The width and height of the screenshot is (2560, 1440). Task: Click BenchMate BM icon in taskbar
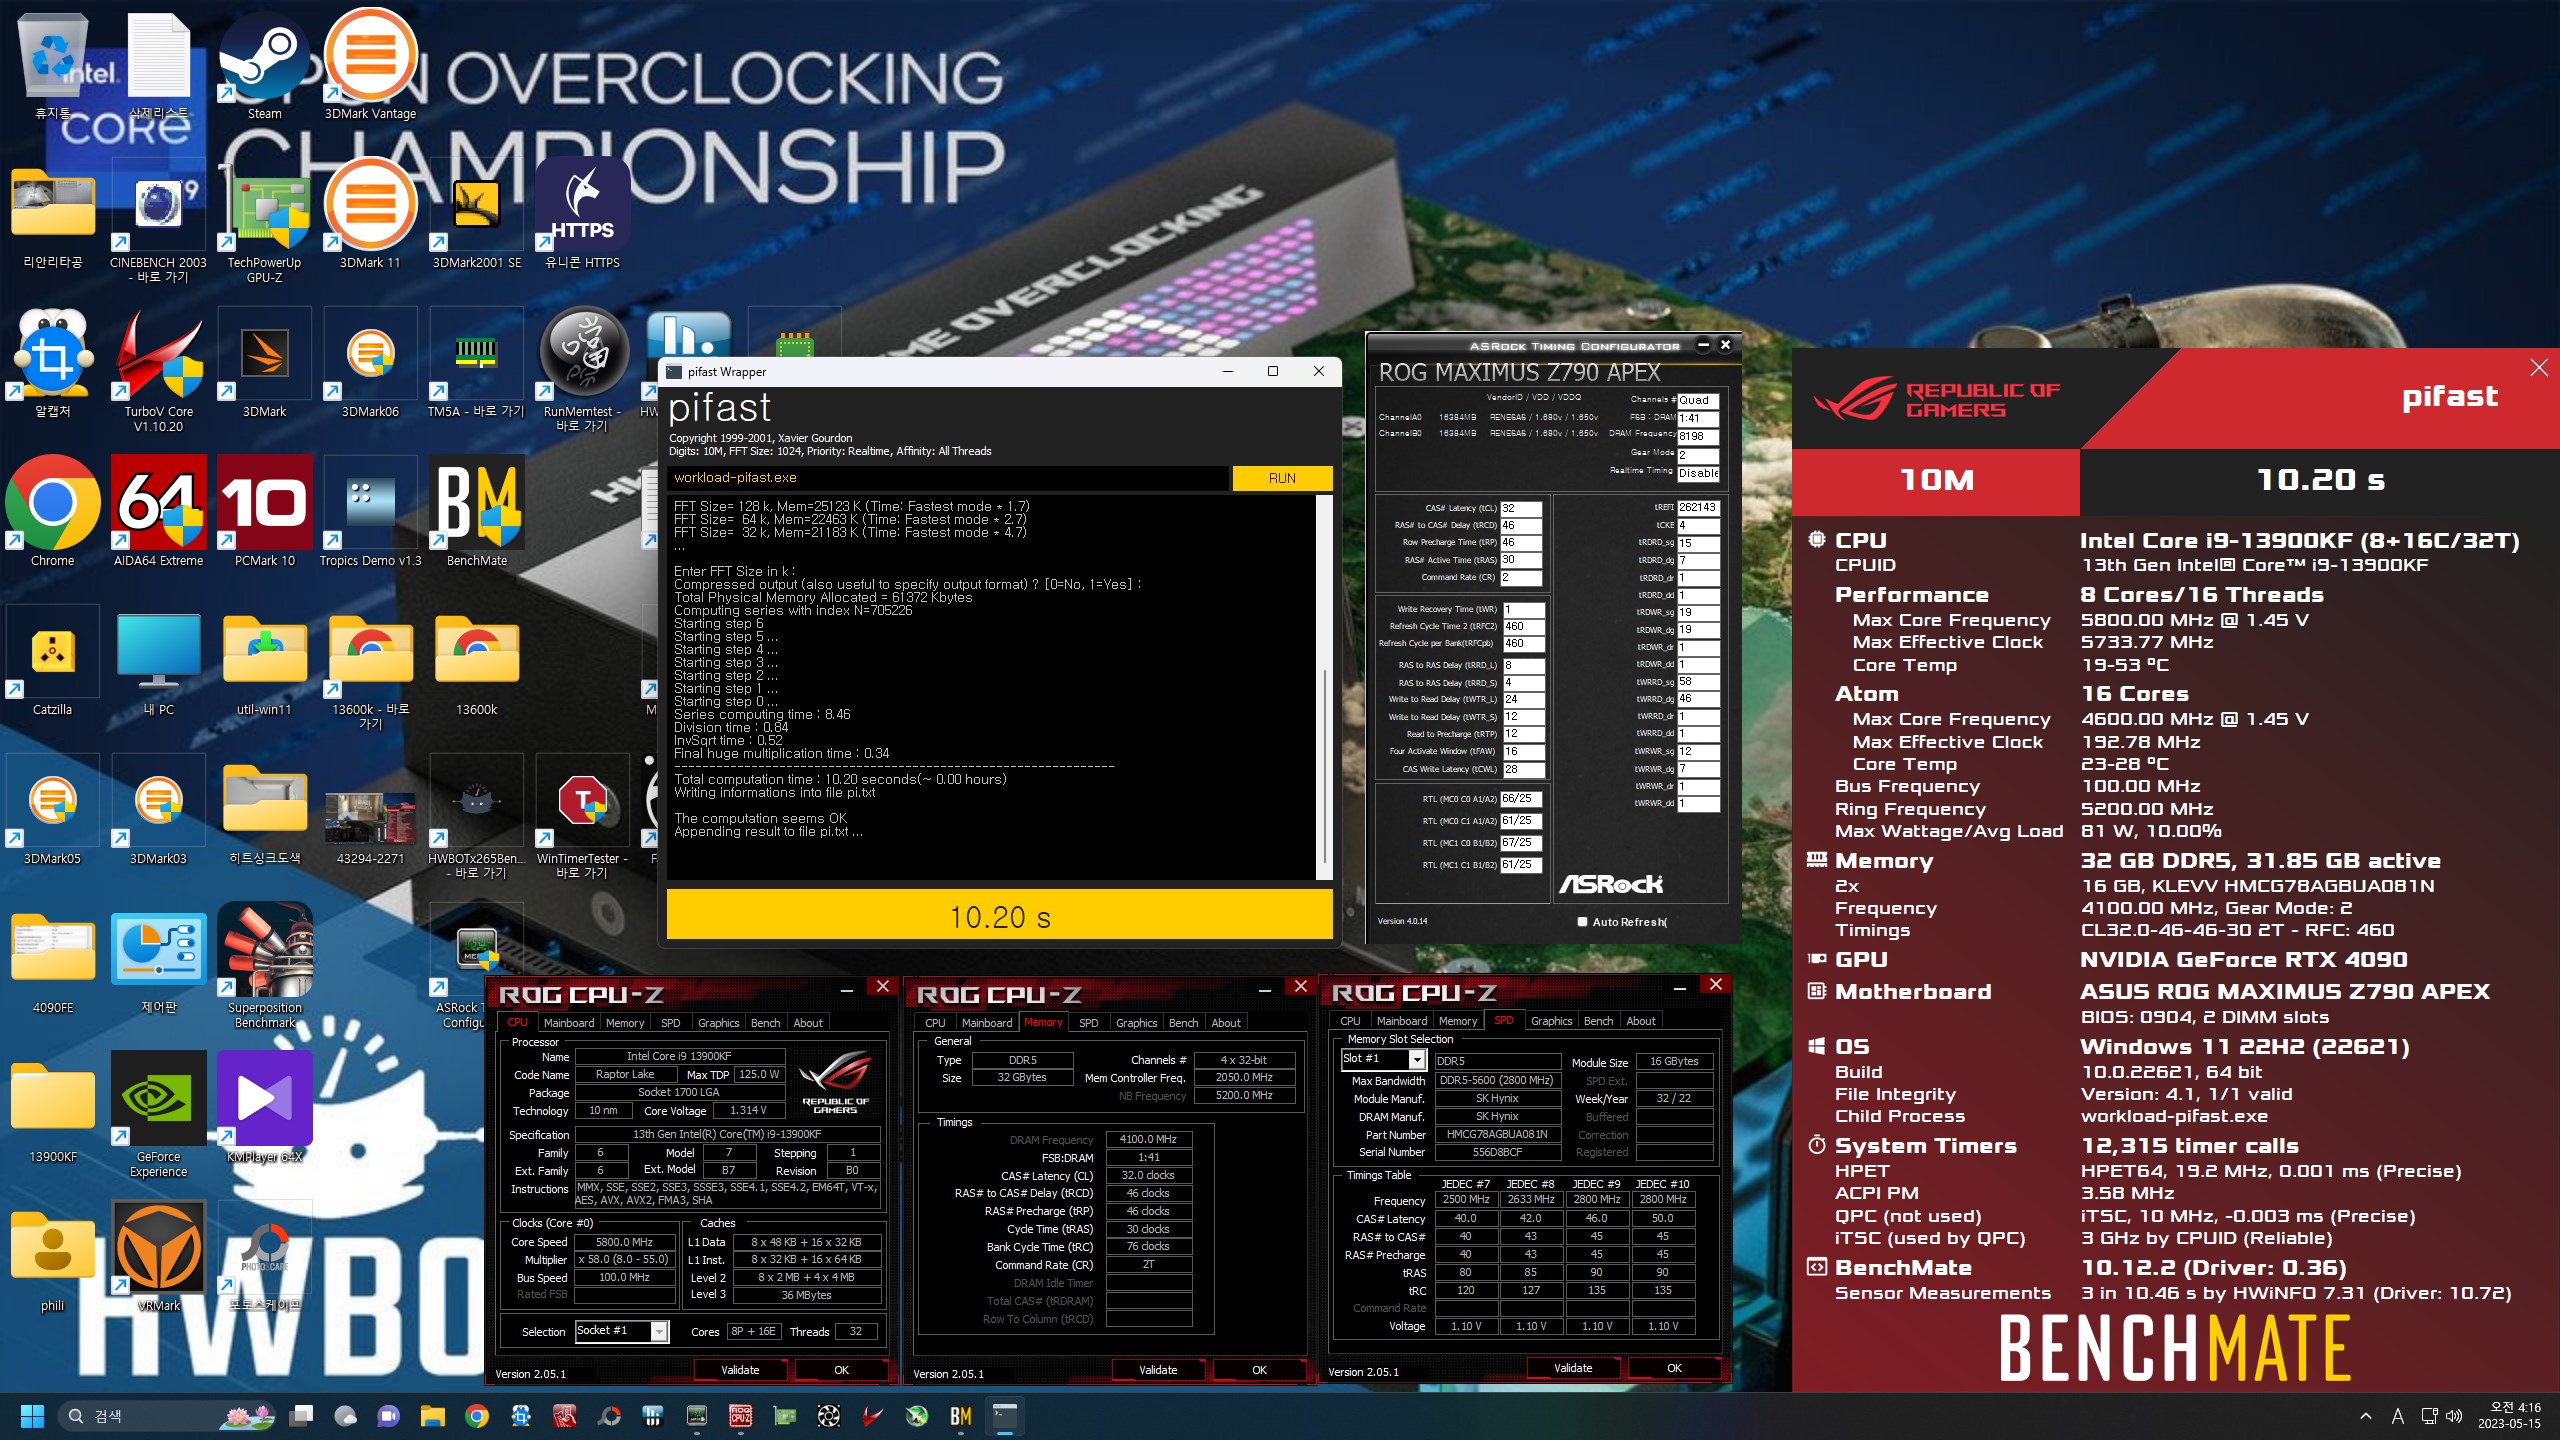coord(961,1415)
